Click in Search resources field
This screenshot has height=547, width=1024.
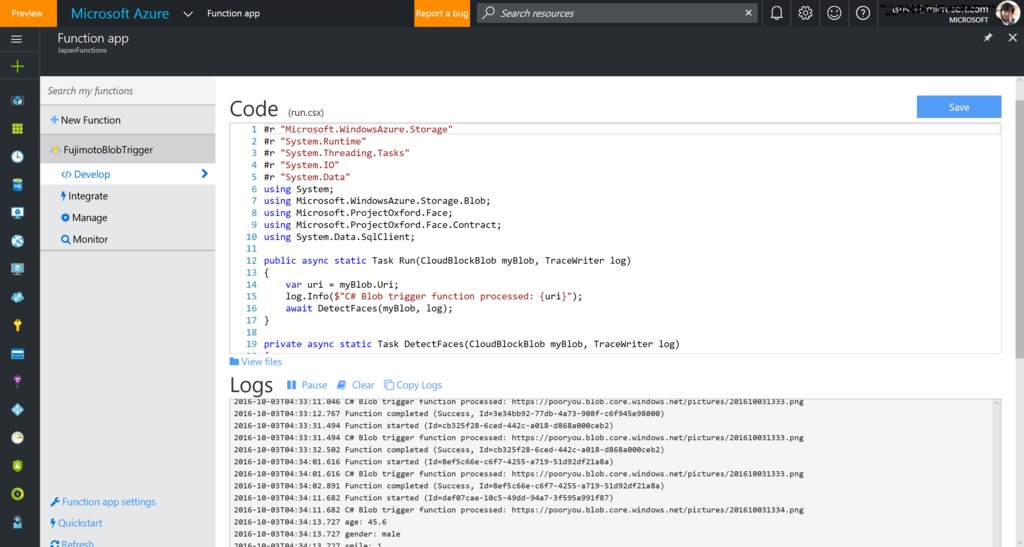tap(617, 13)
